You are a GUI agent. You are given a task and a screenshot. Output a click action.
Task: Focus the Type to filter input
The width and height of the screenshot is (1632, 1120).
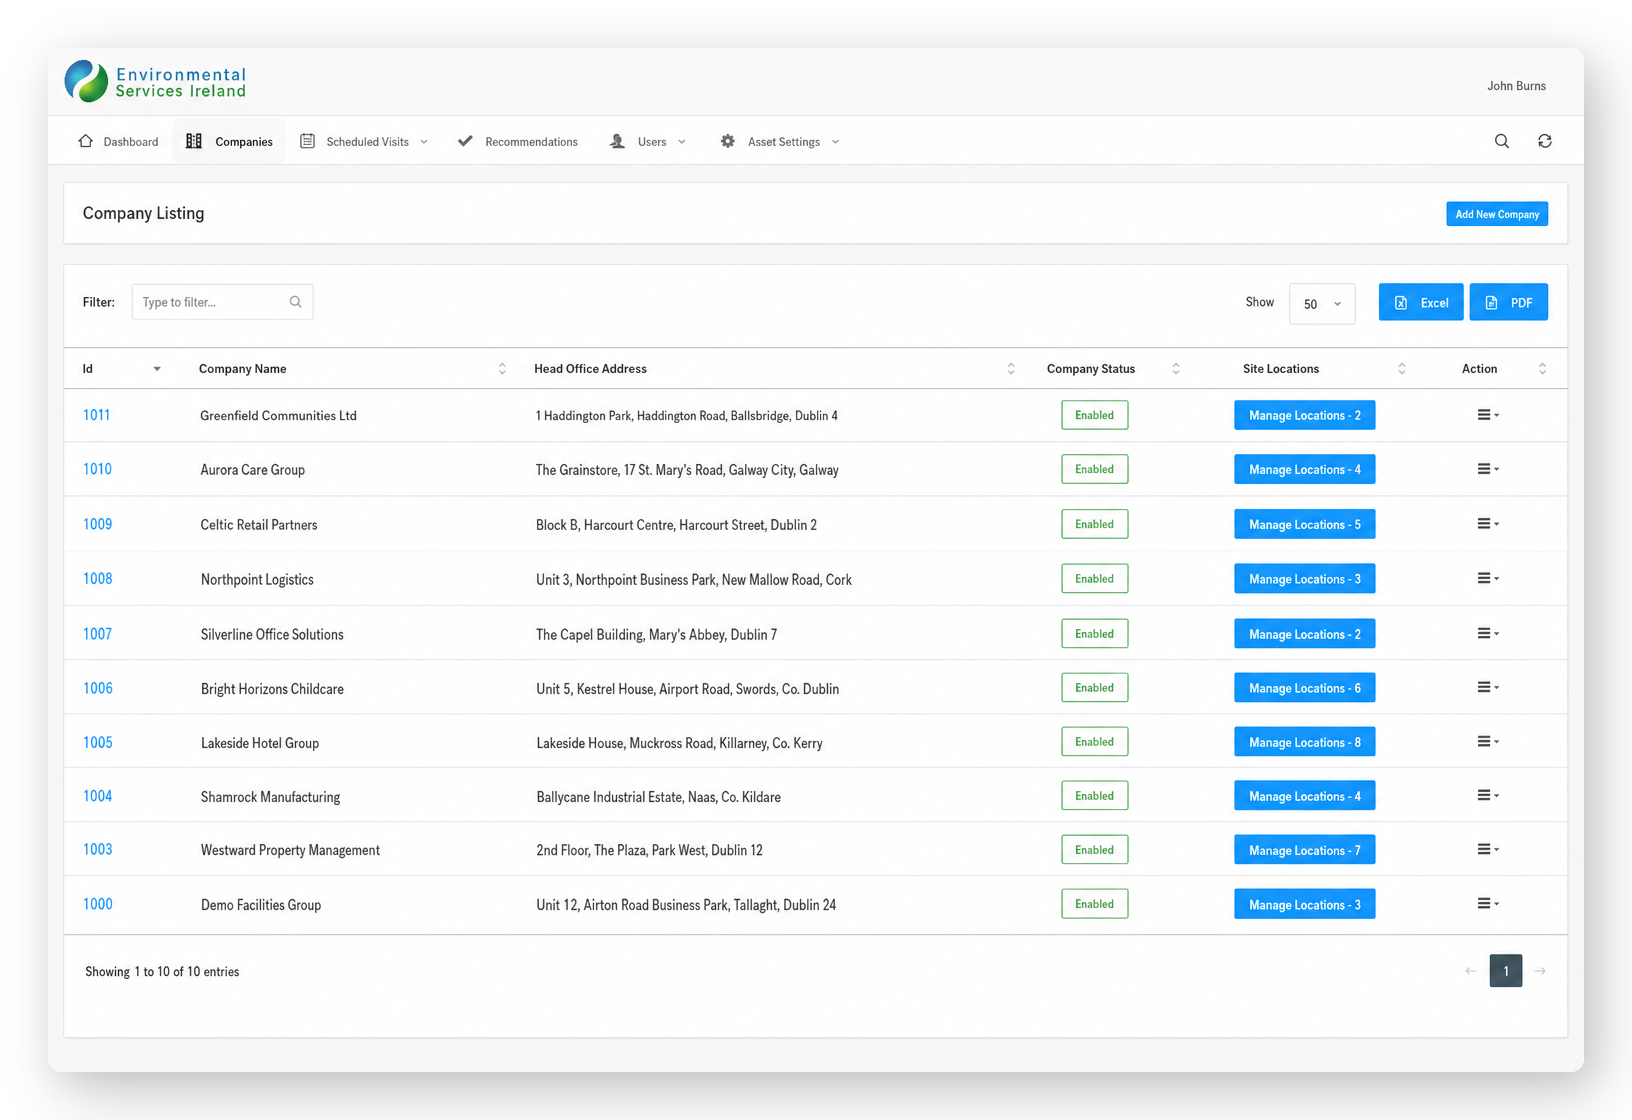(x=222, y=302)
